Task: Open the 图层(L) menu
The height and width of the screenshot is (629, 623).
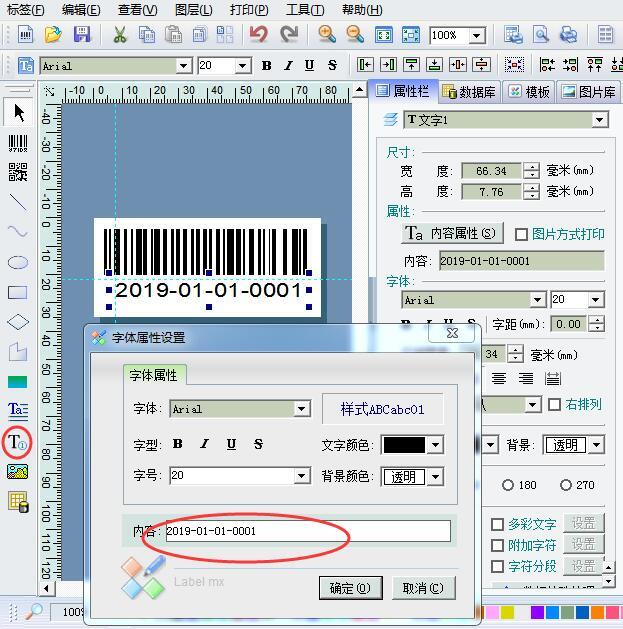Action: [193, 9]
